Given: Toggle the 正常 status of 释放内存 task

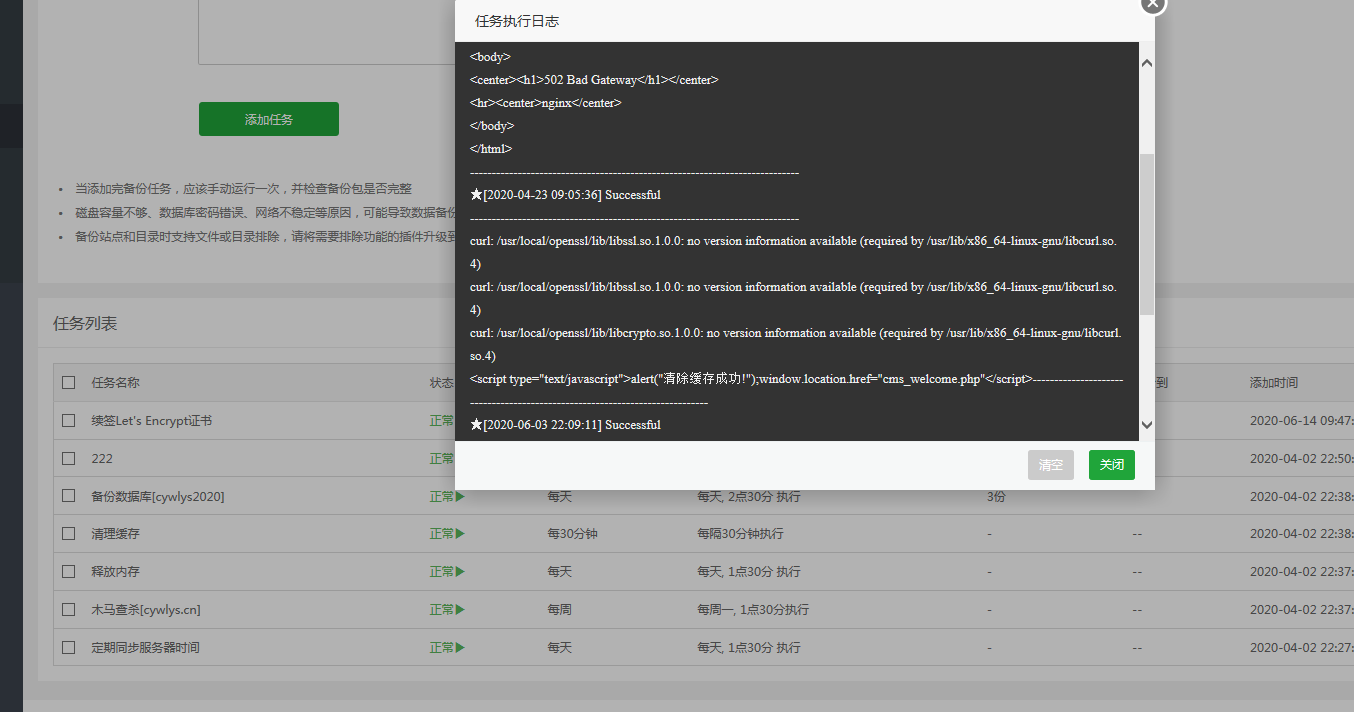Looking at the screenshot, I should coord(447,572).
